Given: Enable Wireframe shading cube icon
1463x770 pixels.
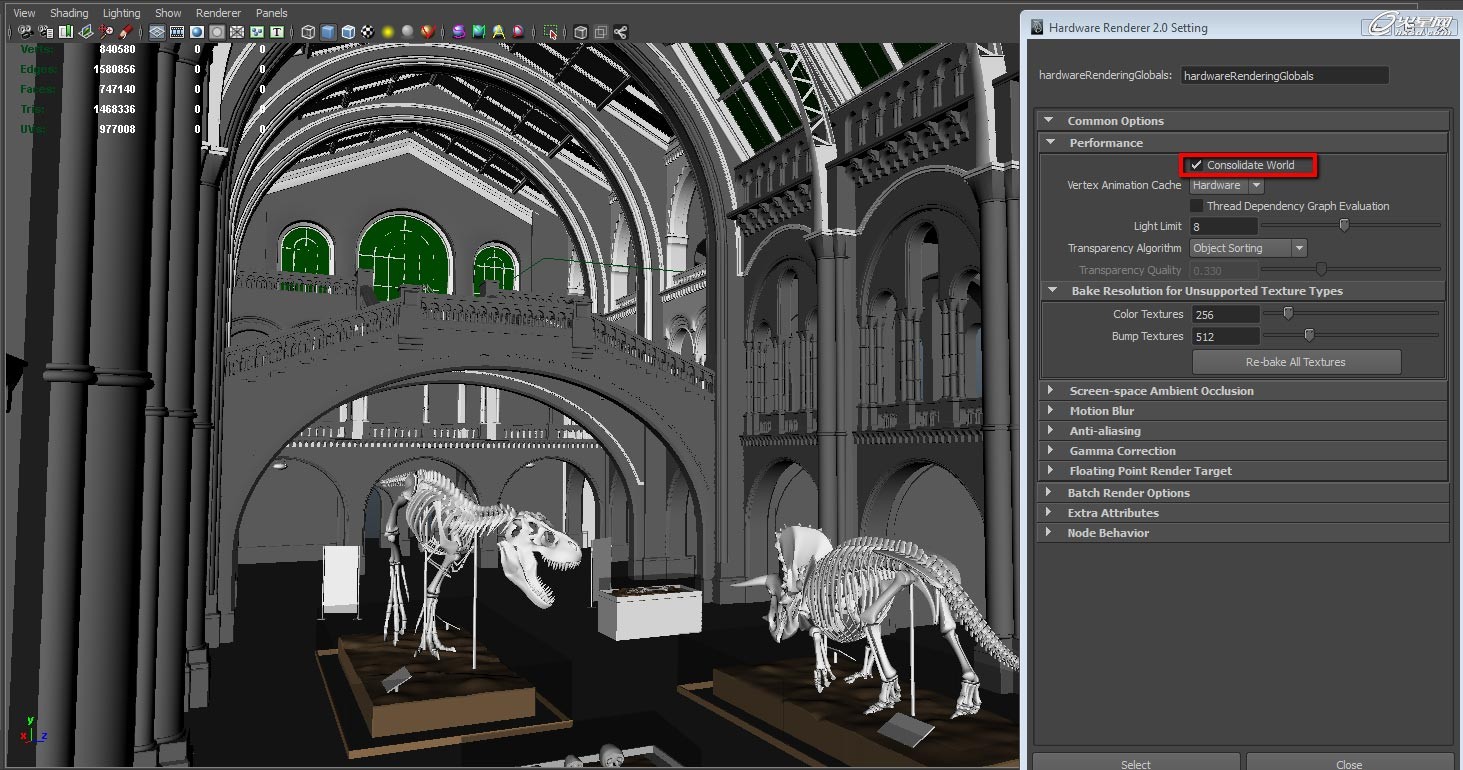Looking at the screenshot, I should pos(308,32).
